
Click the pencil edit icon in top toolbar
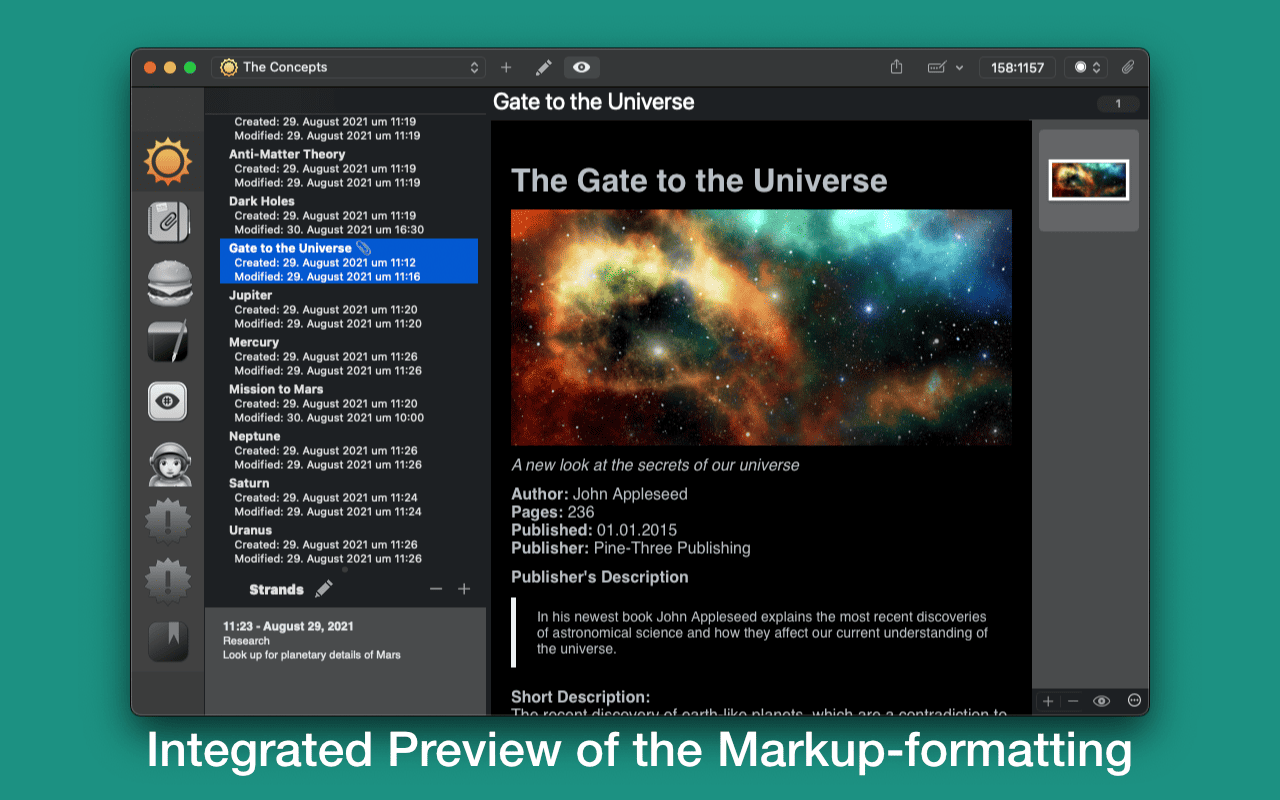pyautogui.click(x=543, y=68)
